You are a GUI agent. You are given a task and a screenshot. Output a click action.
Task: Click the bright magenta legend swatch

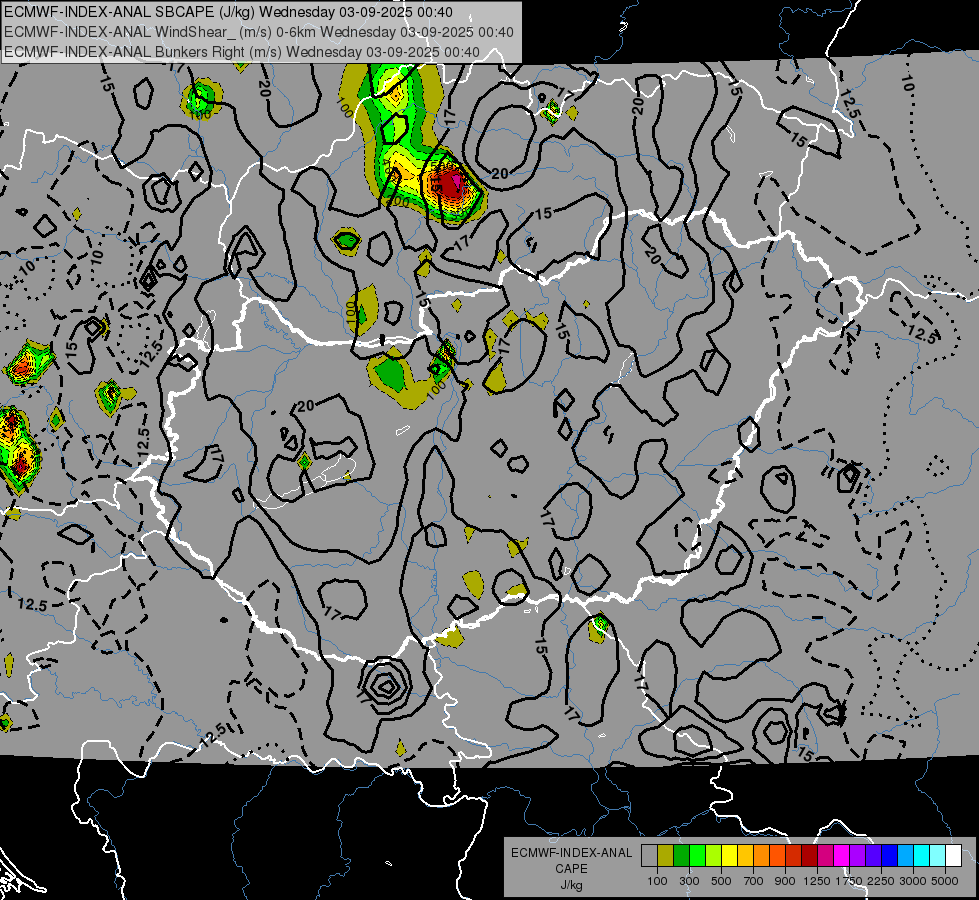842,855
